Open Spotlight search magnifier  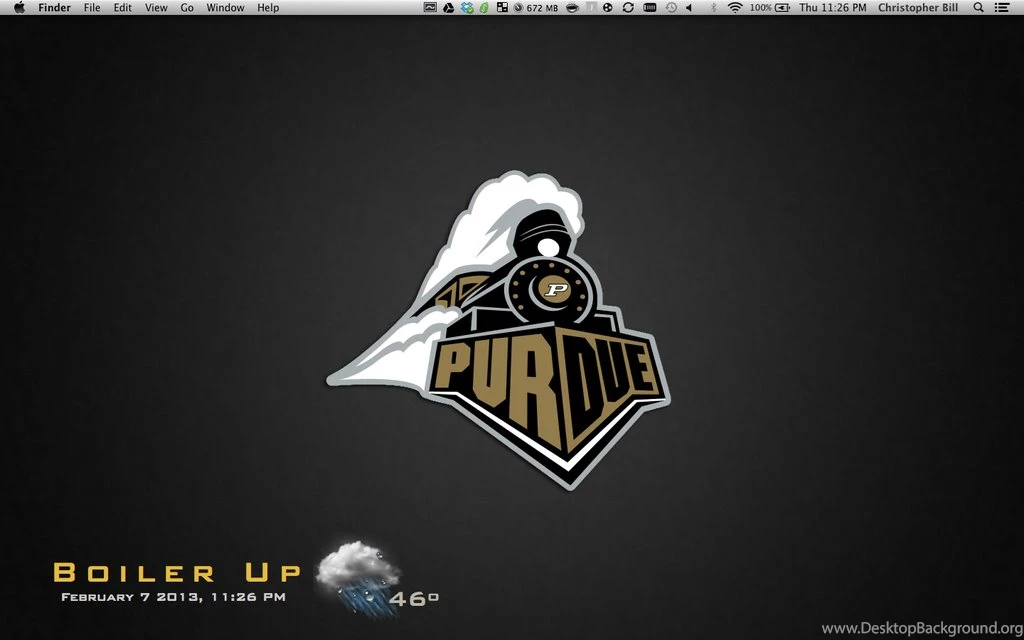pyautogui.click(x=978, y=7)
